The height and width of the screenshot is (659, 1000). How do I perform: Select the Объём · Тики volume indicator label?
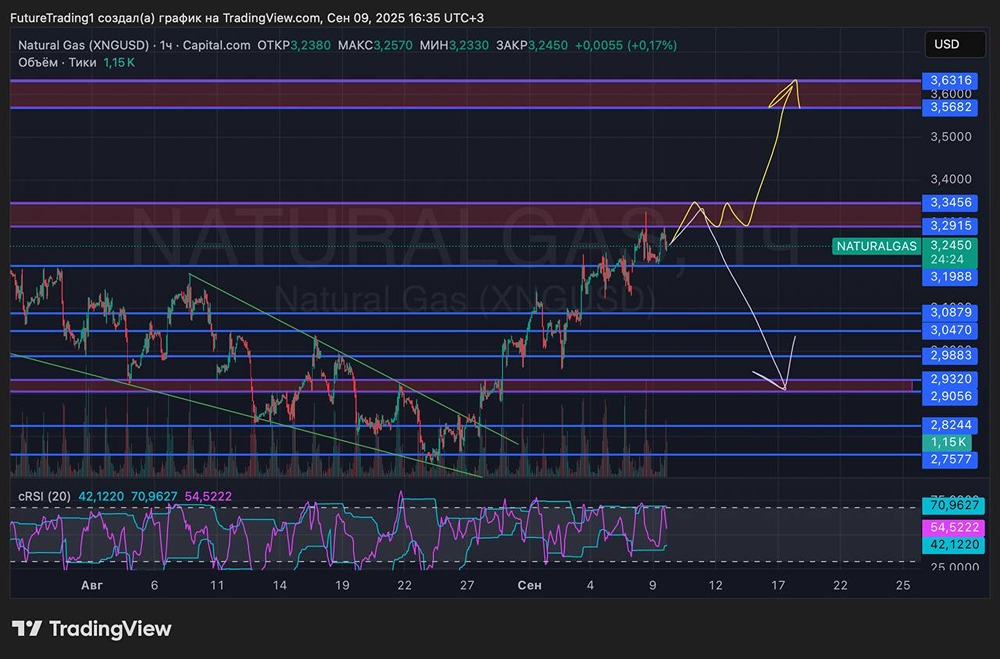coord(57,62)
